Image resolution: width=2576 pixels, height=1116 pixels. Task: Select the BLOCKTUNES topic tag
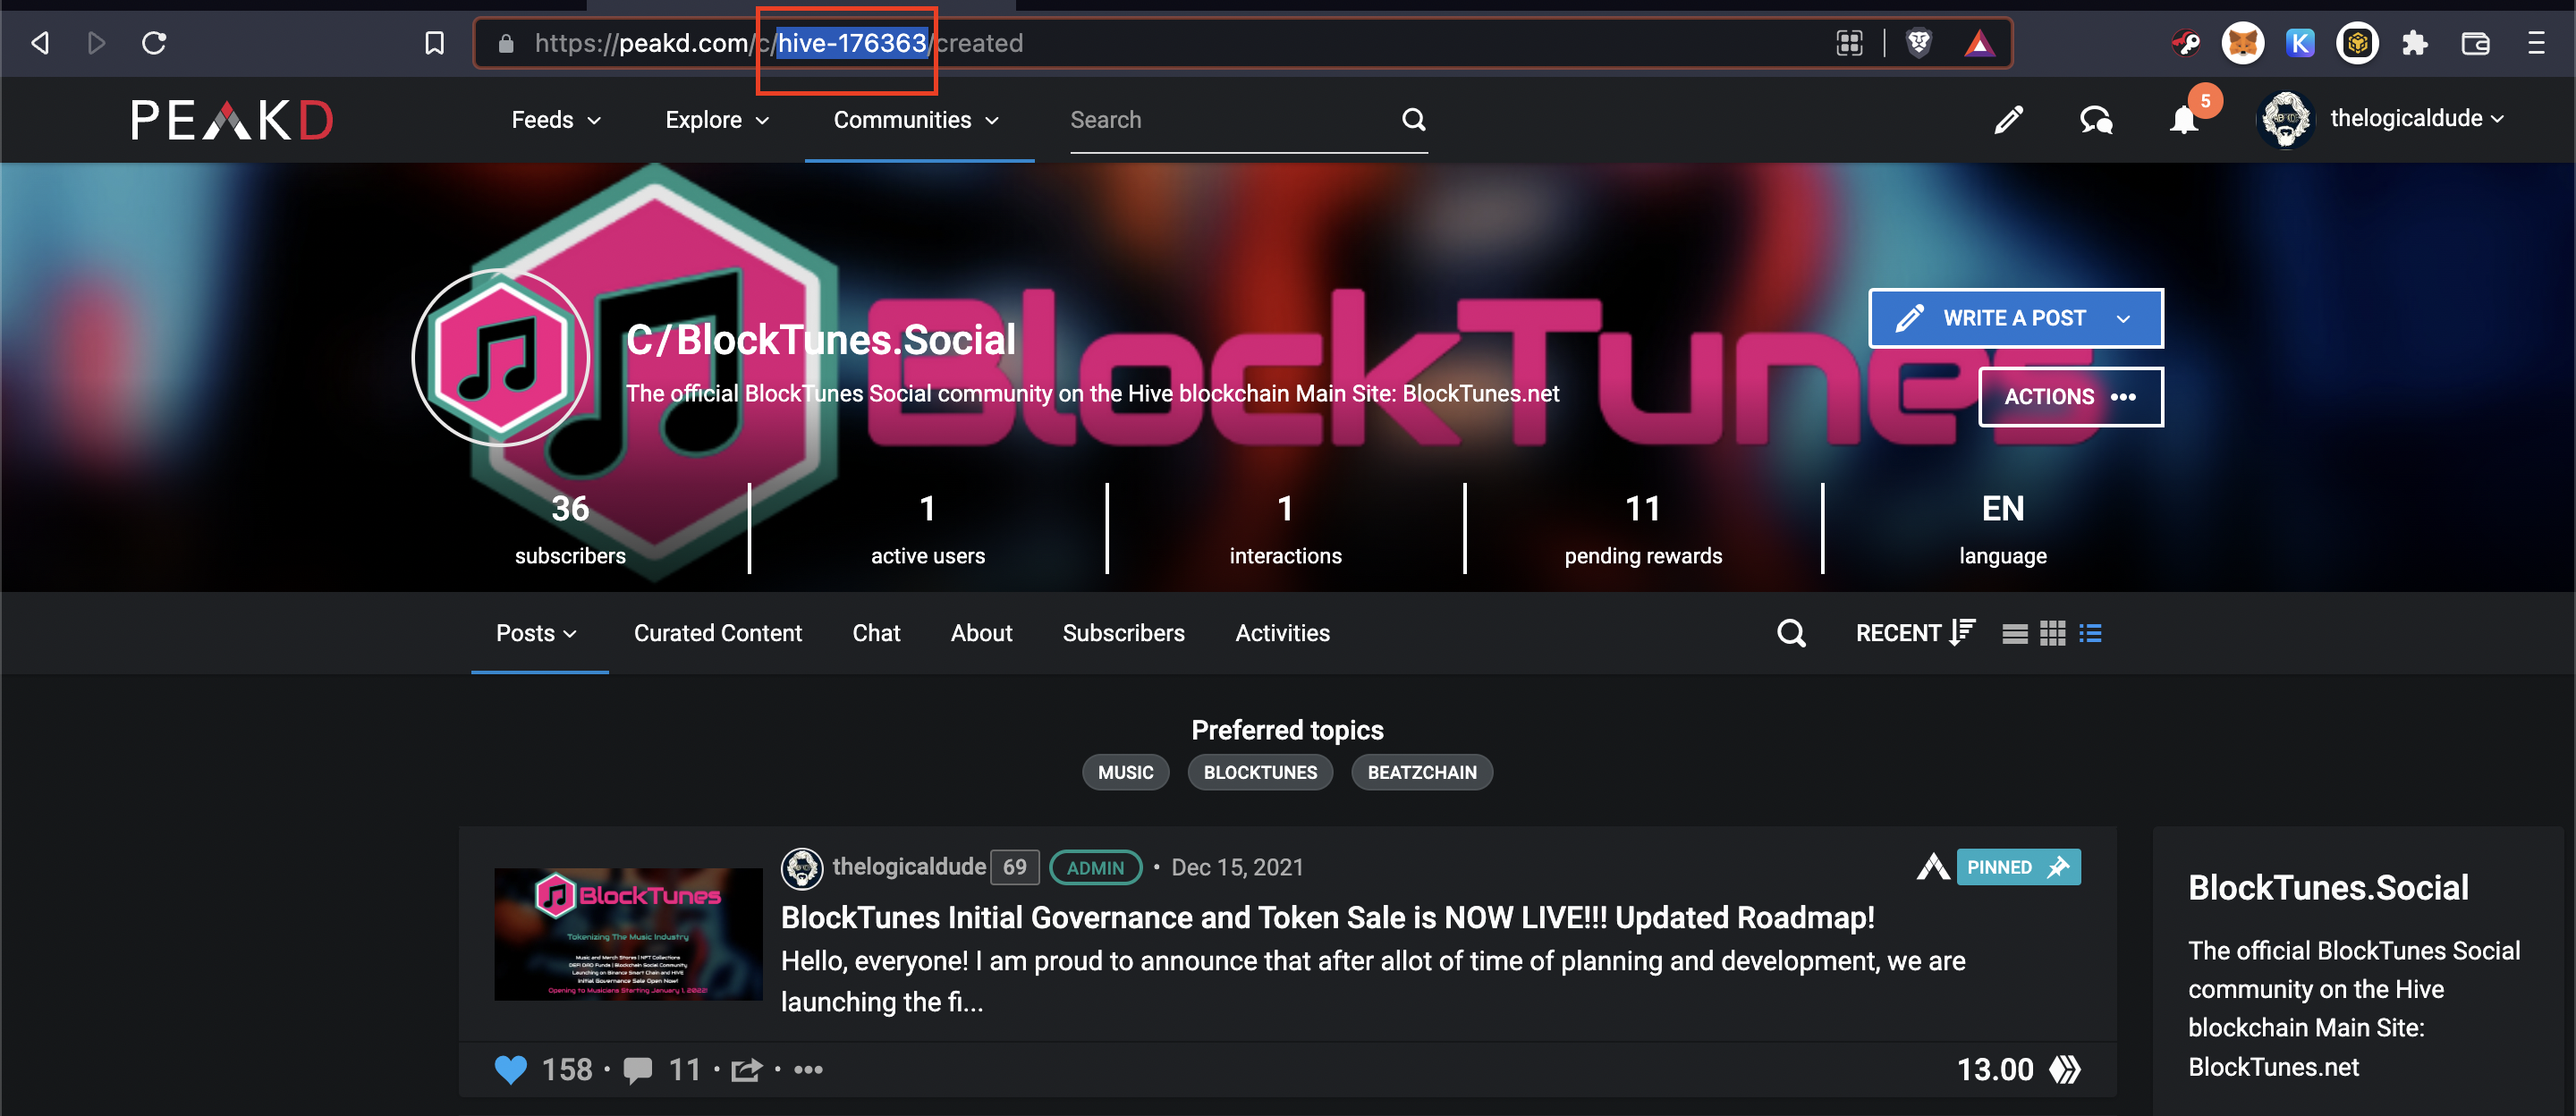[1260, 772]
